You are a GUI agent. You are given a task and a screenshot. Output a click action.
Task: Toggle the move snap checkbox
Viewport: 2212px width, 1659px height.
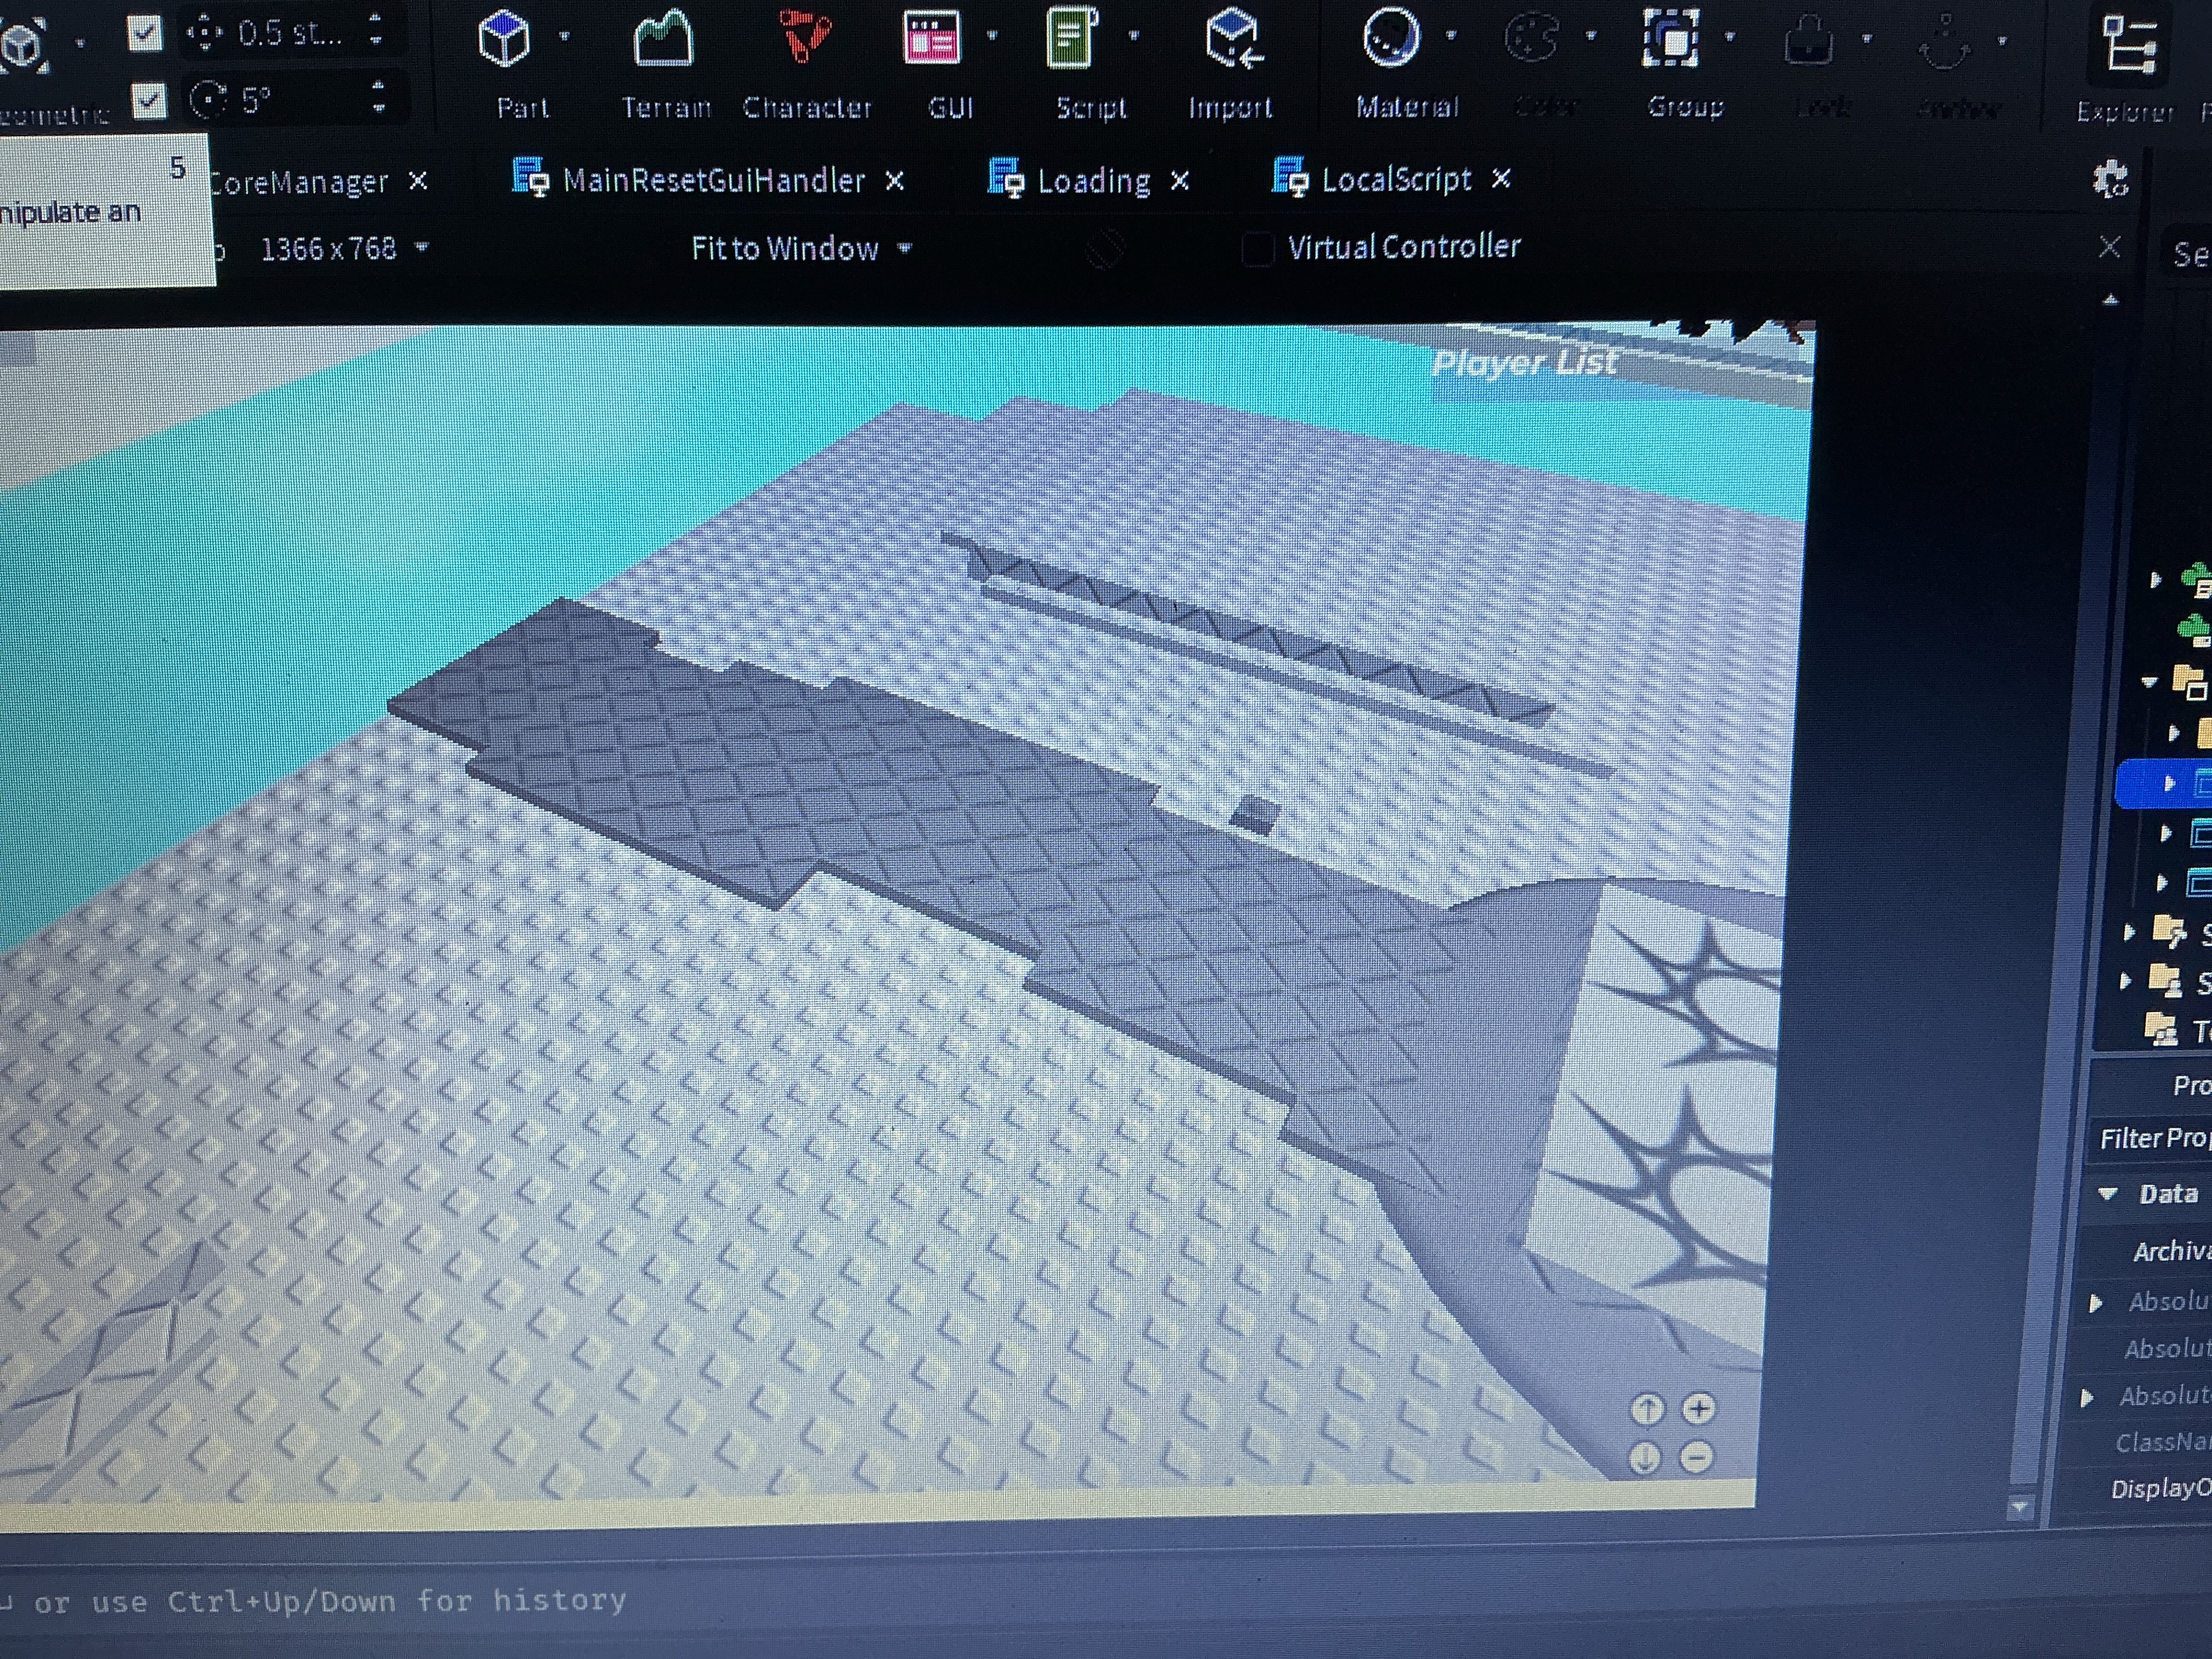point(145,33)
